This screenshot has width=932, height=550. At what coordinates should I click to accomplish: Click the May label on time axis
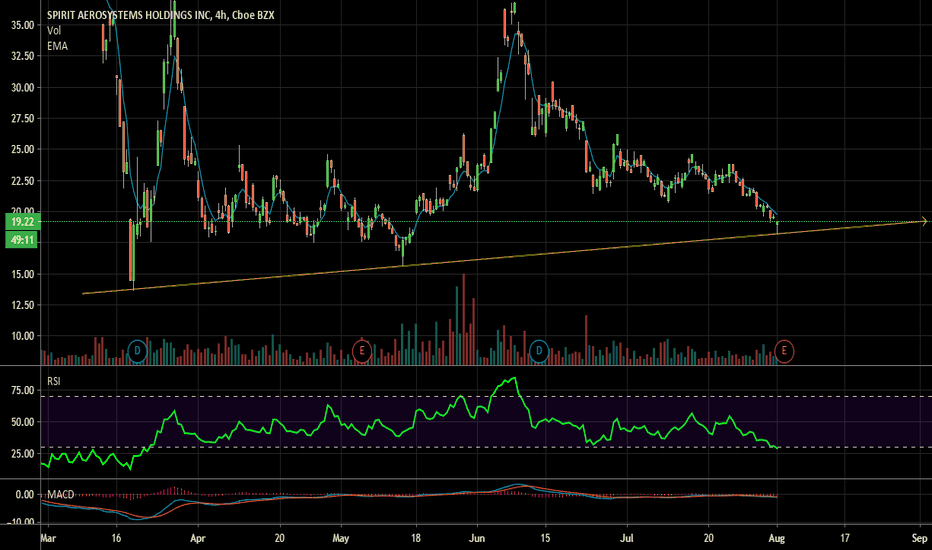click(341, 538)
